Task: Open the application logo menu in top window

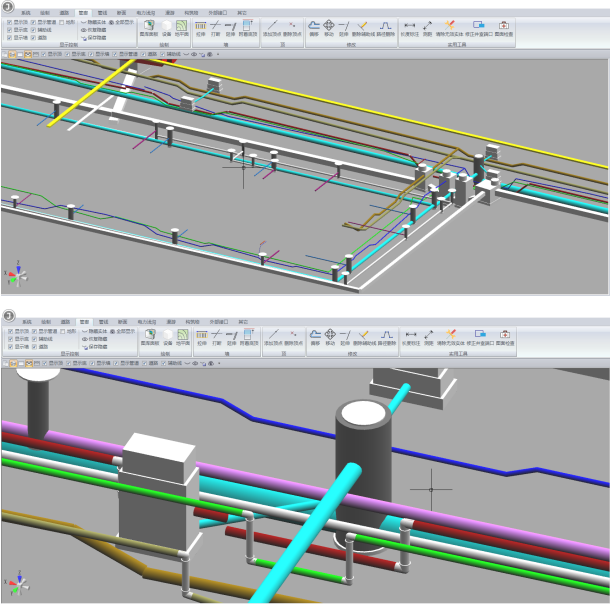Action: point(8,6)
